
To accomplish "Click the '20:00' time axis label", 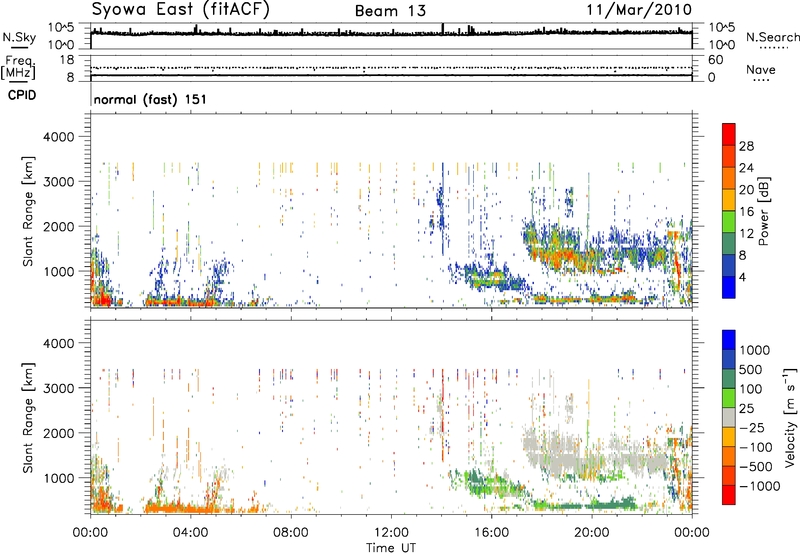I will point(592,533).
